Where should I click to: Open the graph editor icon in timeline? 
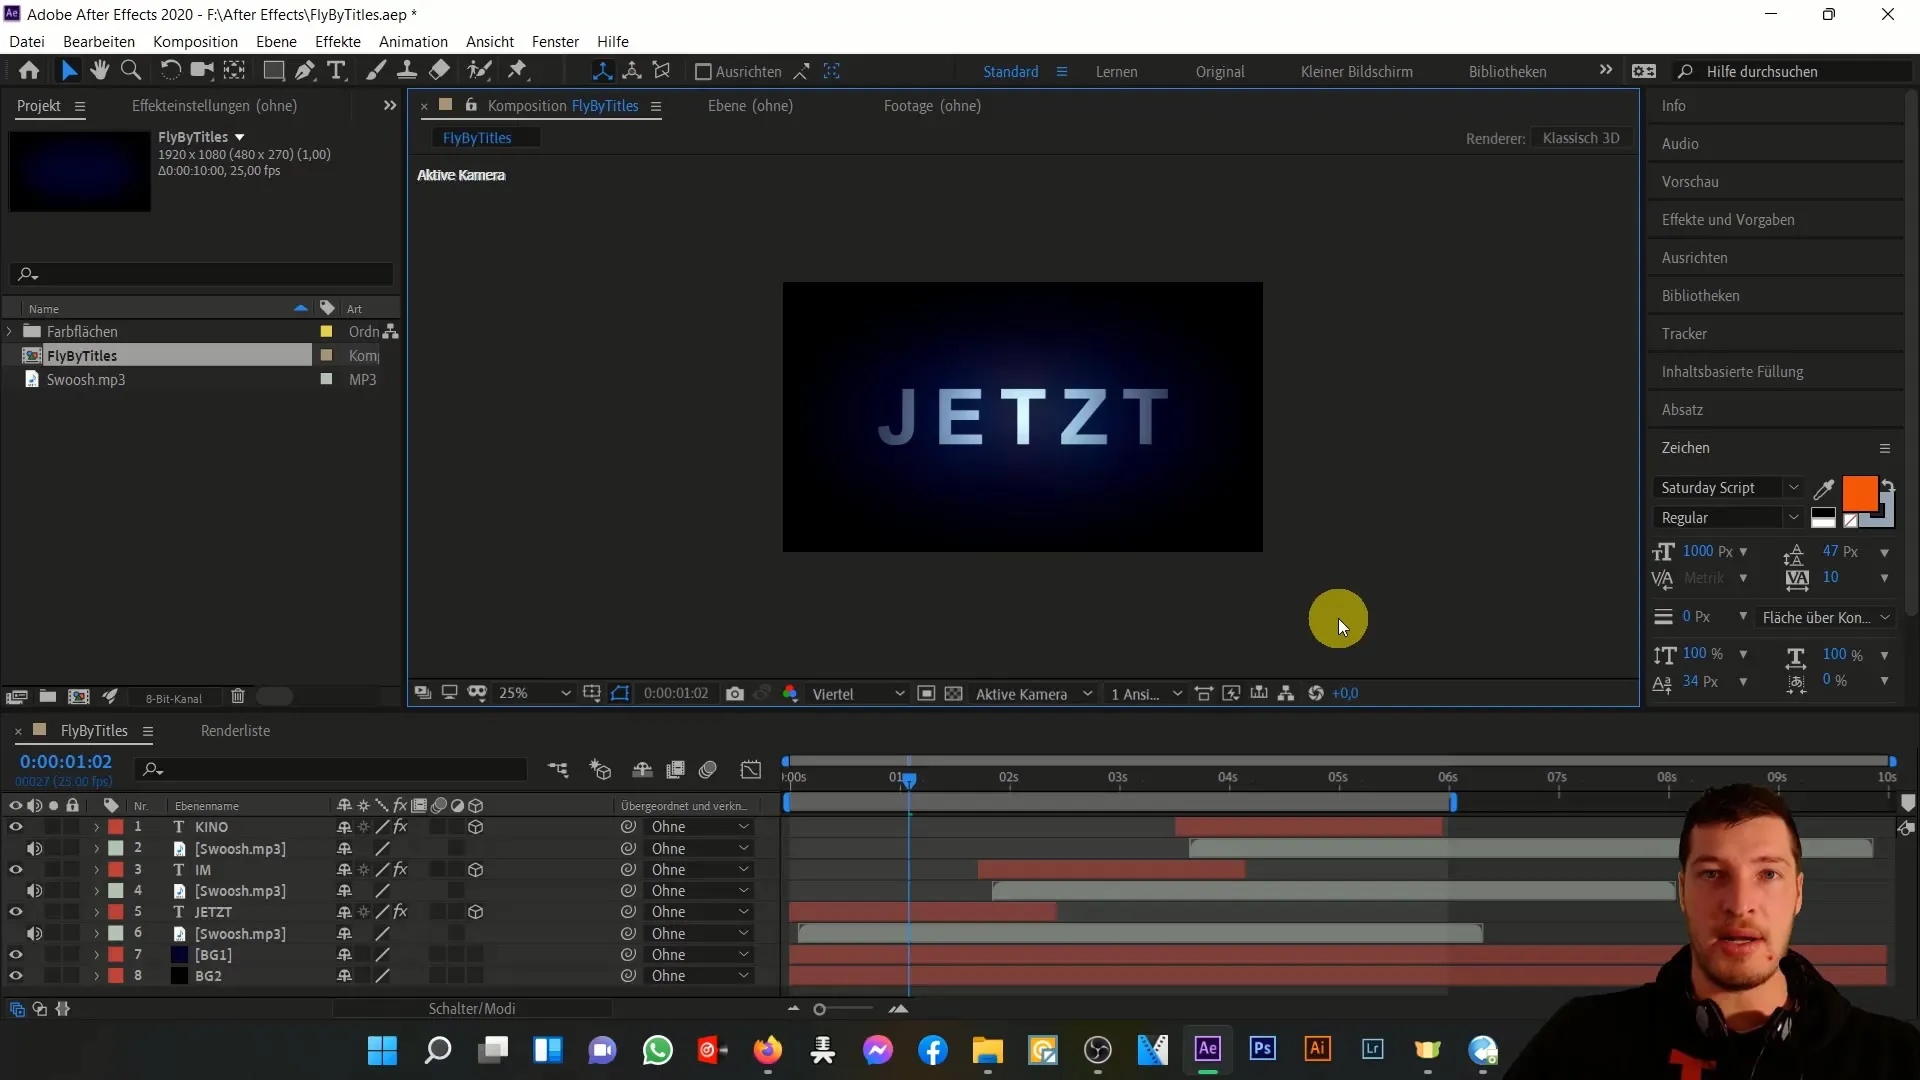click(x=751, y=769)
